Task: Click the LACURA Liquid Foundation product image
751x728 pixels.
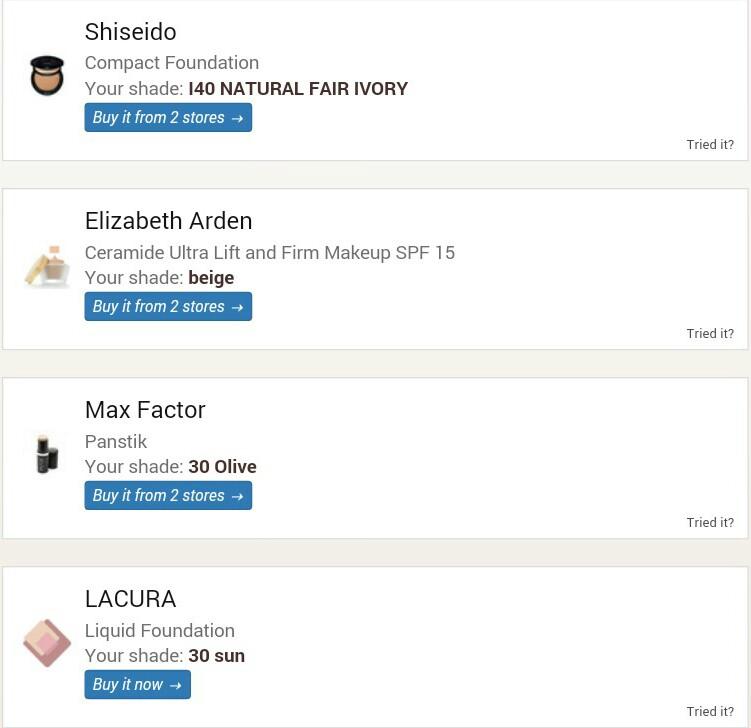Action: [x=47, y=643]
